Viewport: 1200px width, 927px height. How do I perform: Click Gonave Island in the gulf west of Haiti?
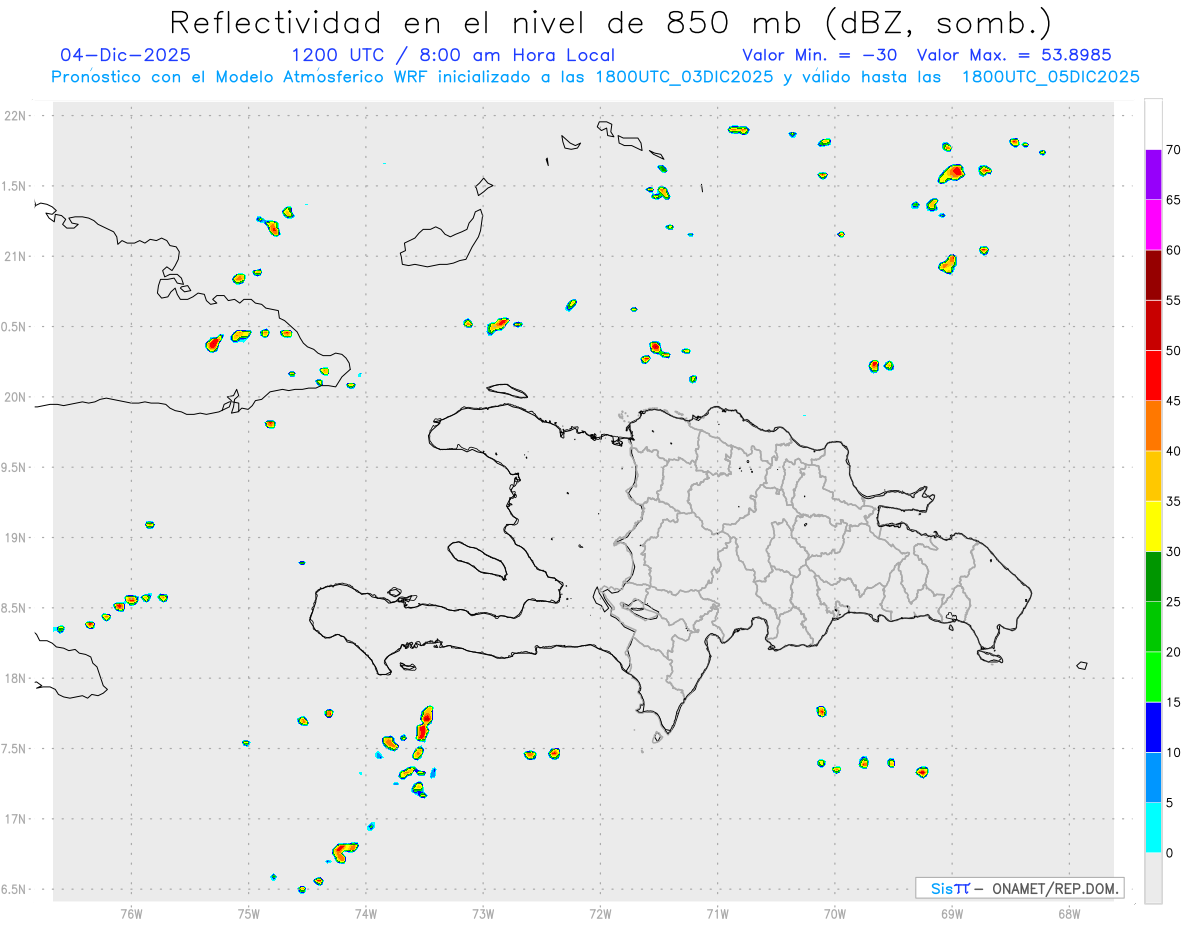pyautogui.click(x=476, y=560)
